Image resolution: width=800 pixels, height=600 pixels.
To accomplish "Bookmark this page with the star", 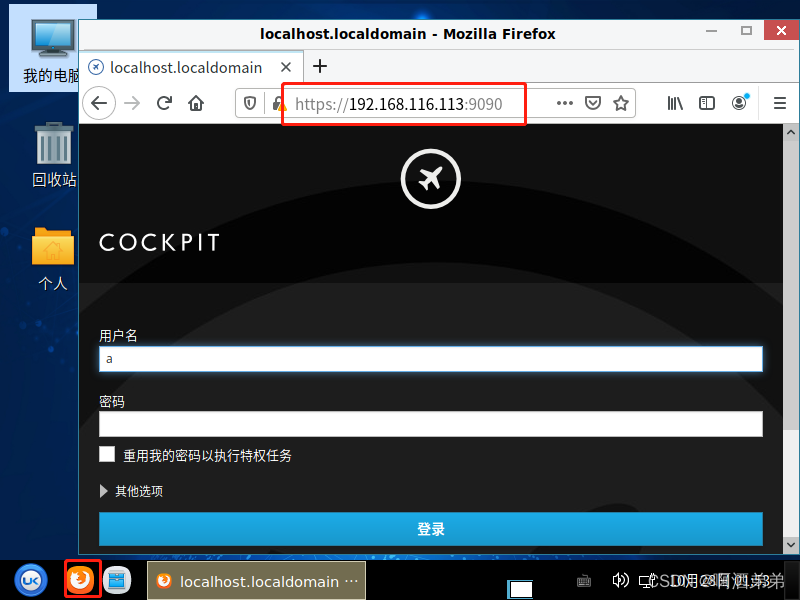I will pos(621,104).
